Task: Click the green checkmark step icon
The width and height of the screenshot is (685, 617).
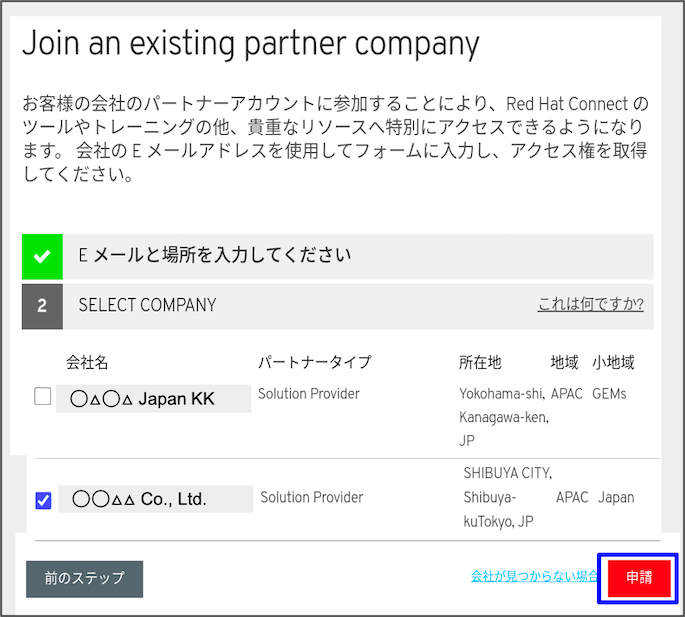Action: click(x=42, y=257)
